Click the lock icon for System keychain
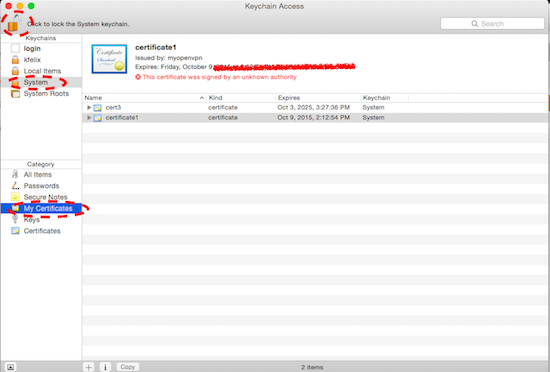 (14, 24)
